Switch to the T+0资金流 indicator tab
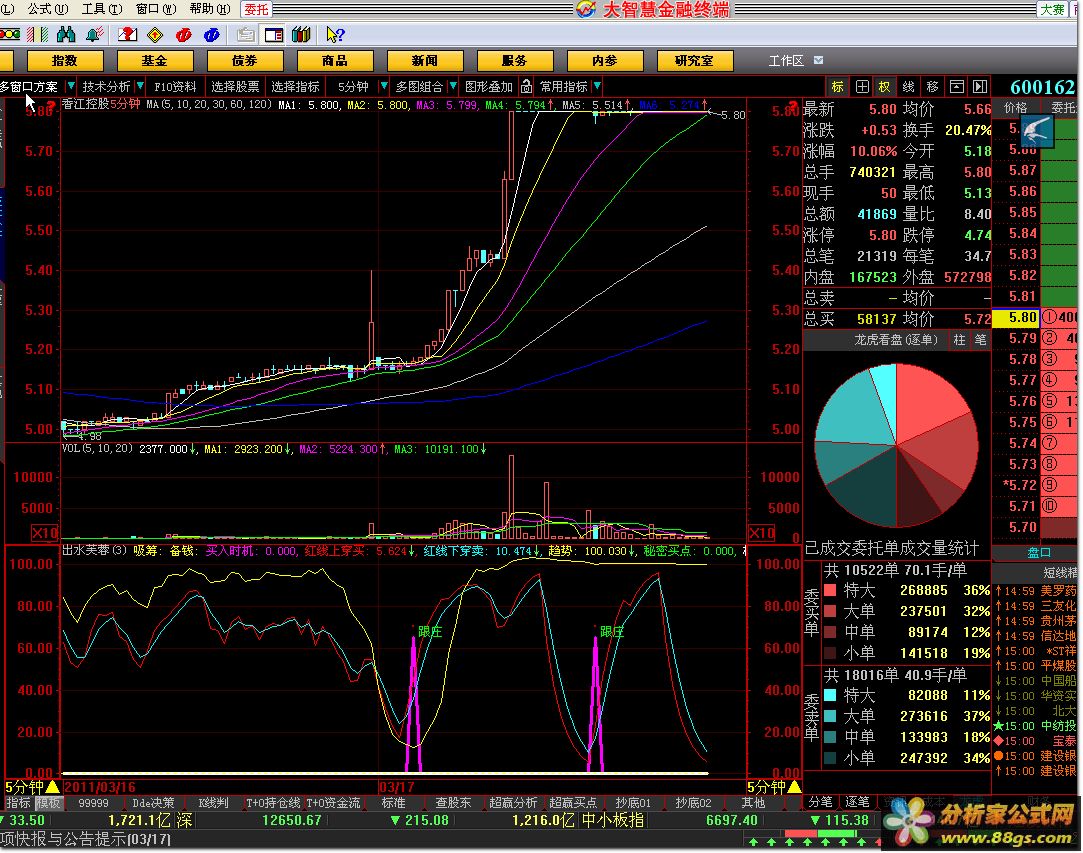 (x=333, y=803)
